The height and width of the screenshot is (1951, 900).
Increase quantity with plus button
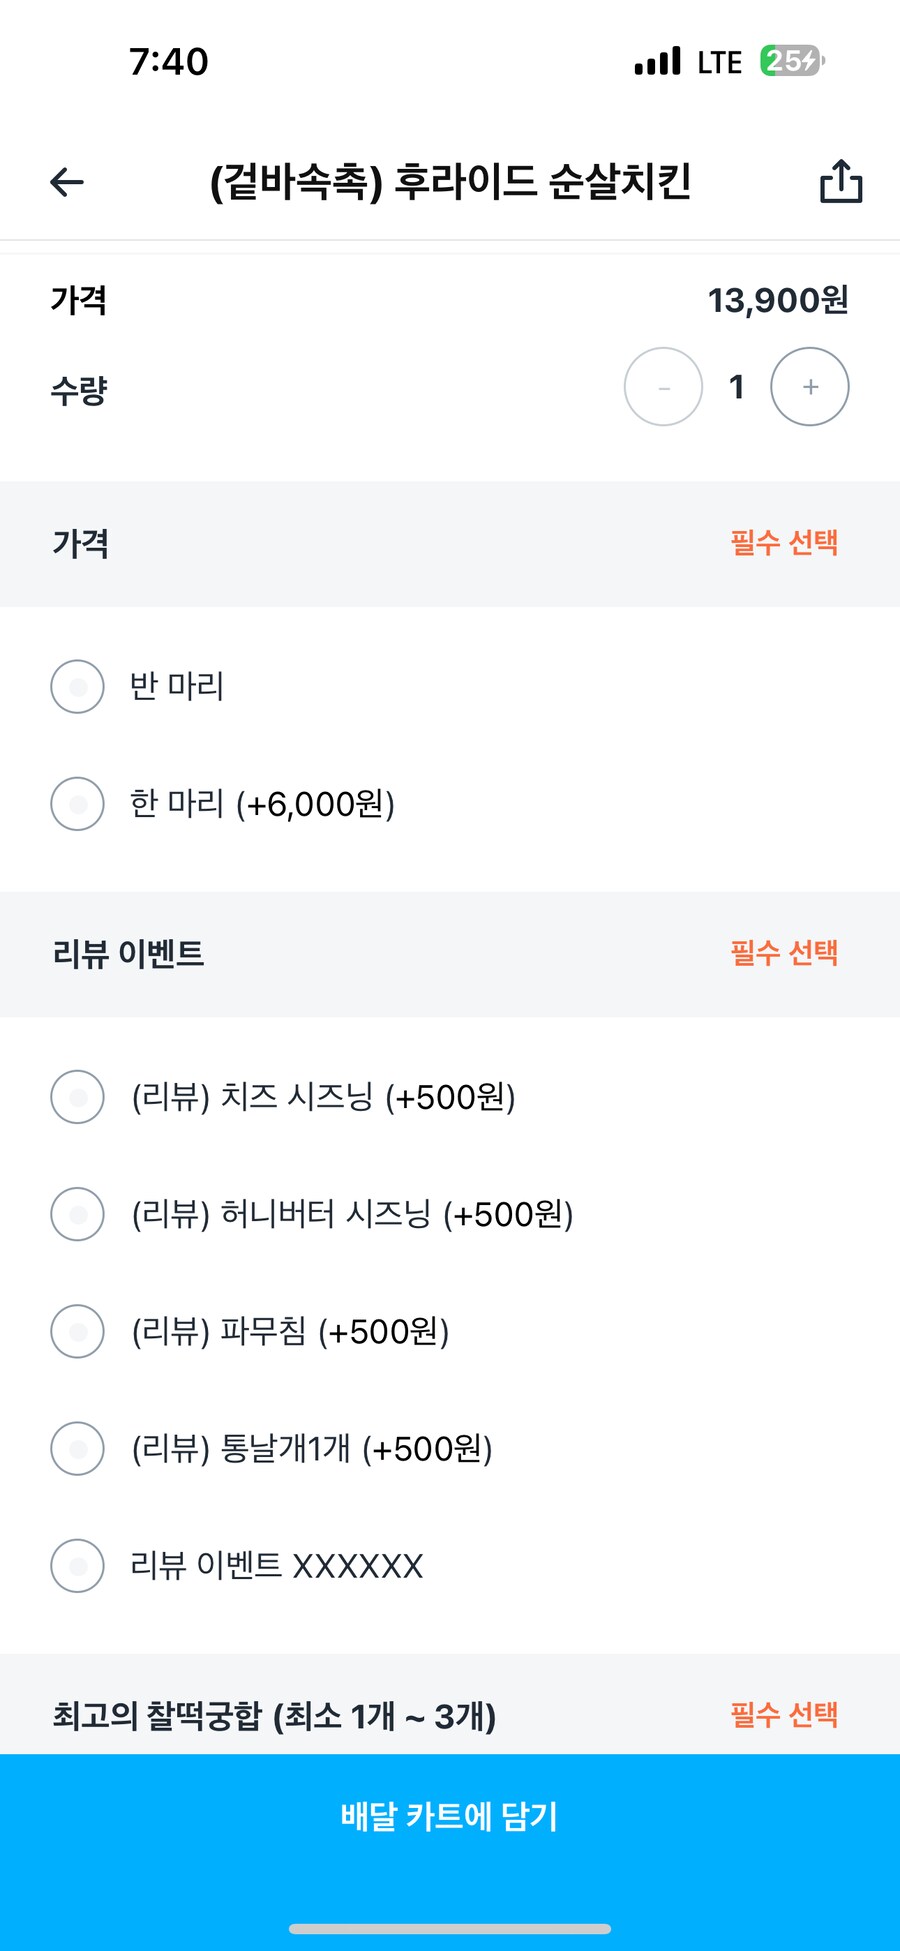[810, 387]
